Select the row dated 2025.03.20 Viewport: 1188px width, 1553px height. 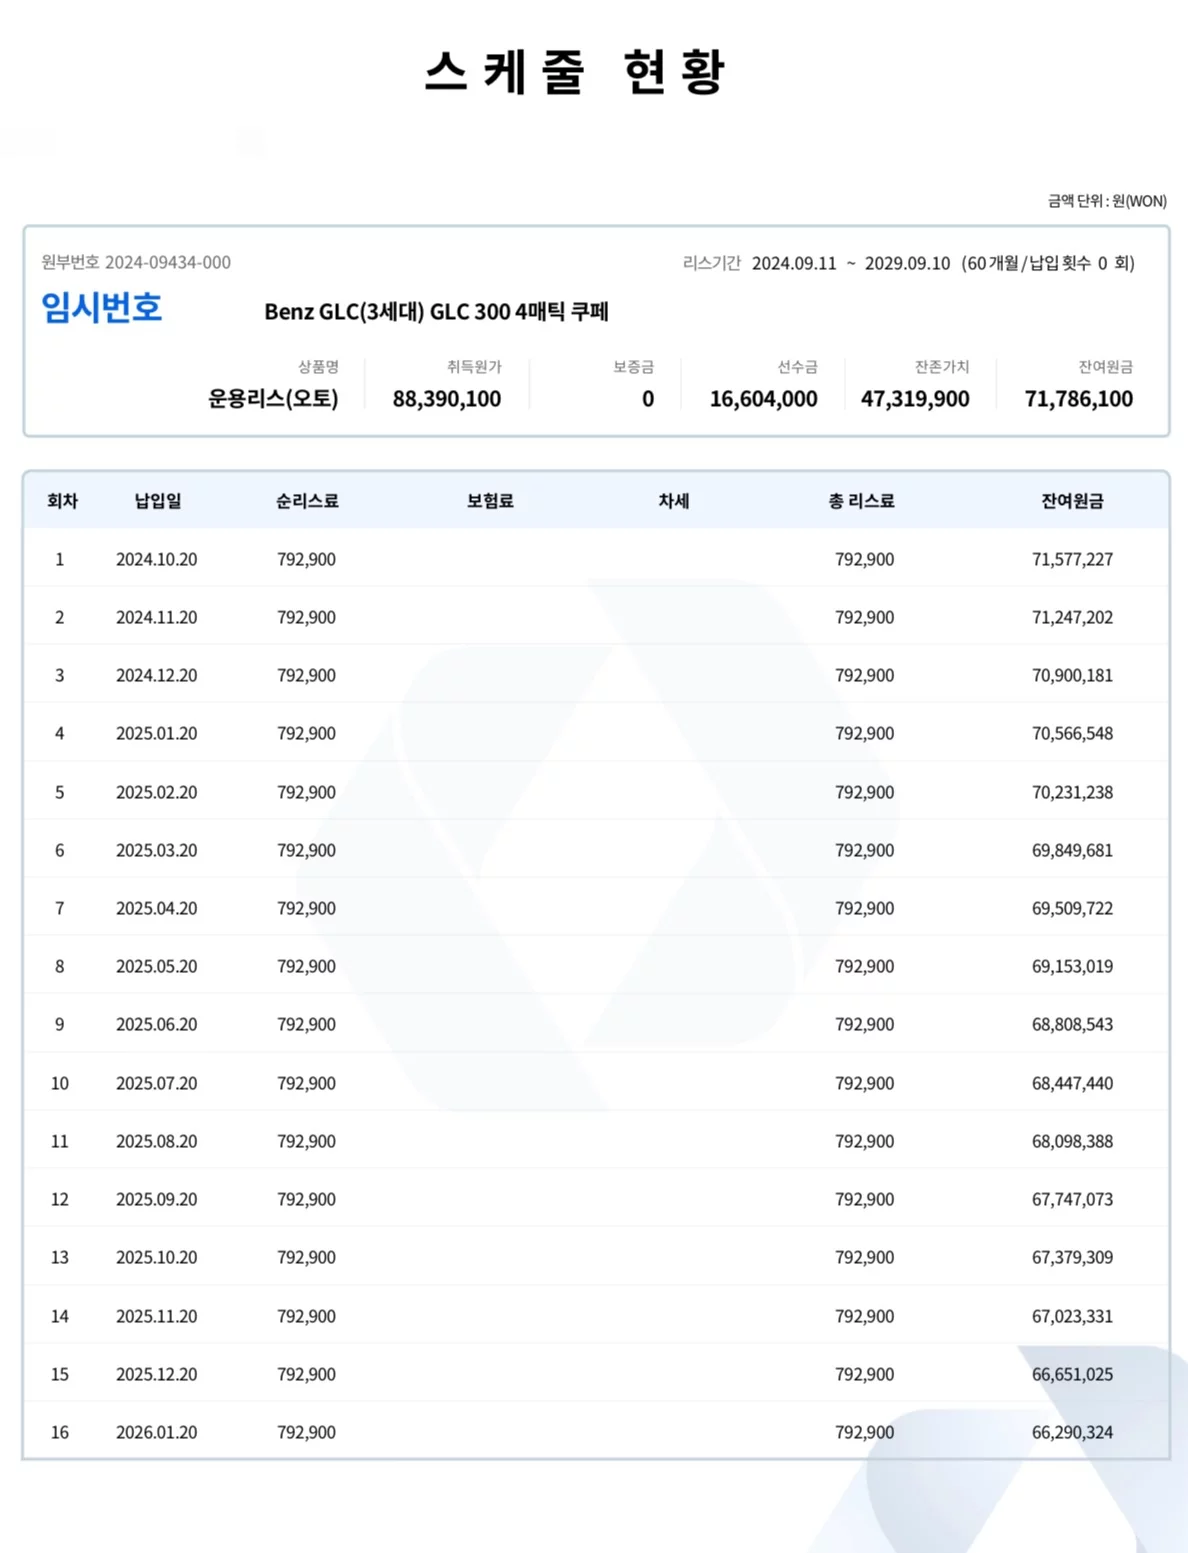[x=156, y=851]
